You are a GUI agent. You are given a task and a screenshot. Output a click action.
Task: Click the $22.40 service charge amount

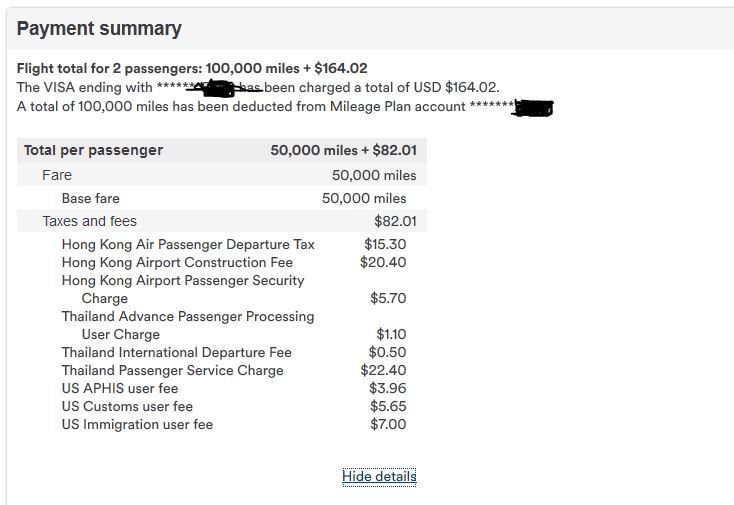pyautogui.click(x=383, y=370)
